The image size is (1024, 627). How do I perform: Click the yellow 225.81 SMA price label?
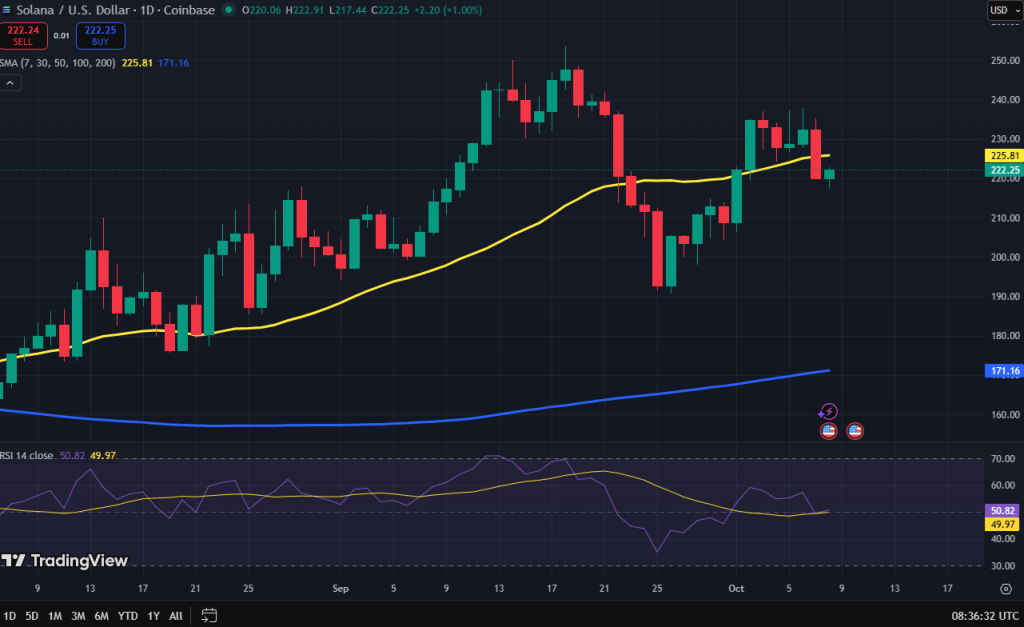tap(1003, 156)
